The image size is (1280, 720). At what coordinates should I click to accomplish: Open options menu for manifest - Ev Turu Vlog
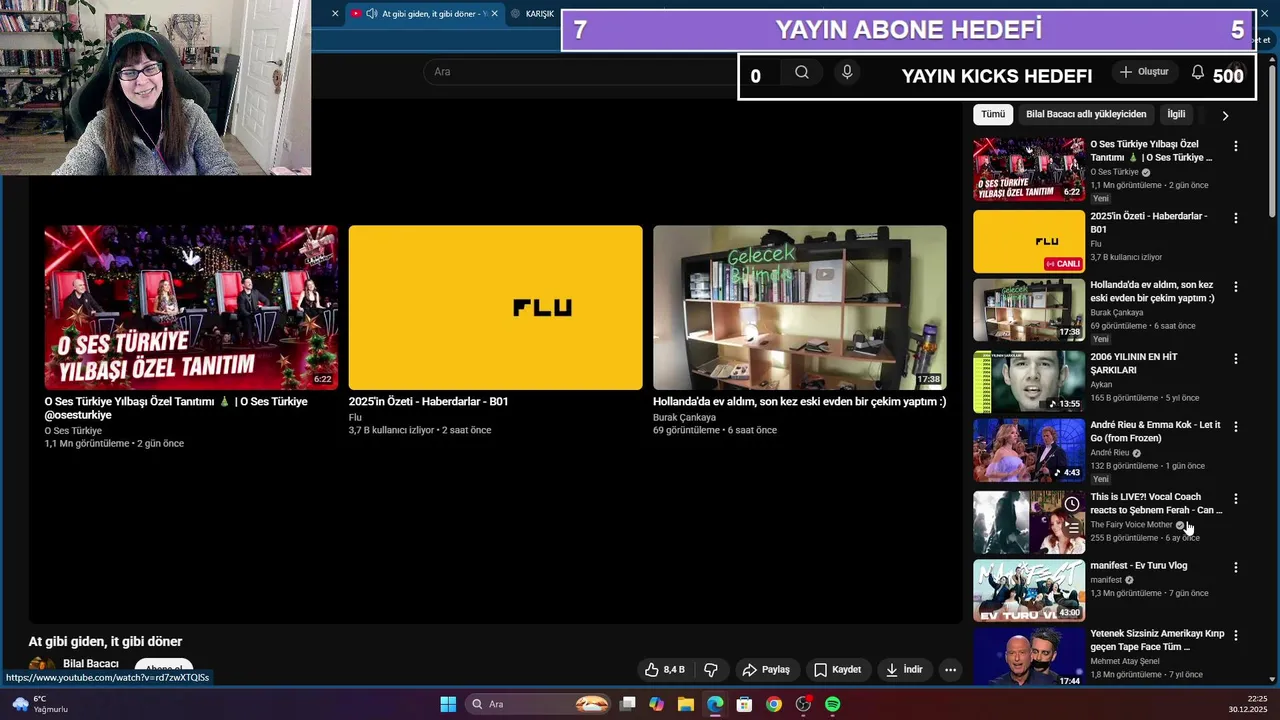(x=1236, y=568)
